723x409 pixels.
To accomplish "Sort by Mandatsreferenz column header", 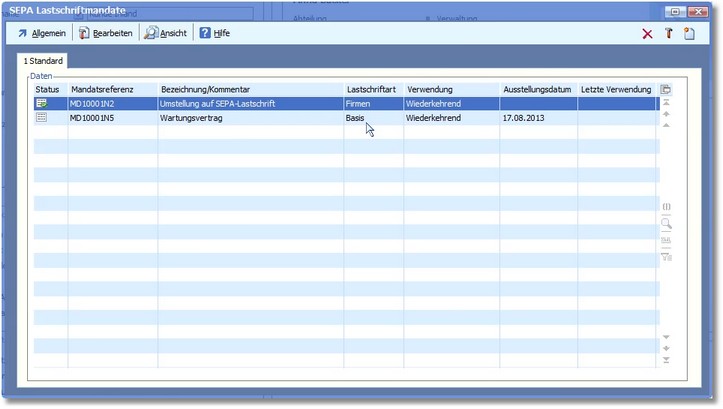I will point(108,90).
